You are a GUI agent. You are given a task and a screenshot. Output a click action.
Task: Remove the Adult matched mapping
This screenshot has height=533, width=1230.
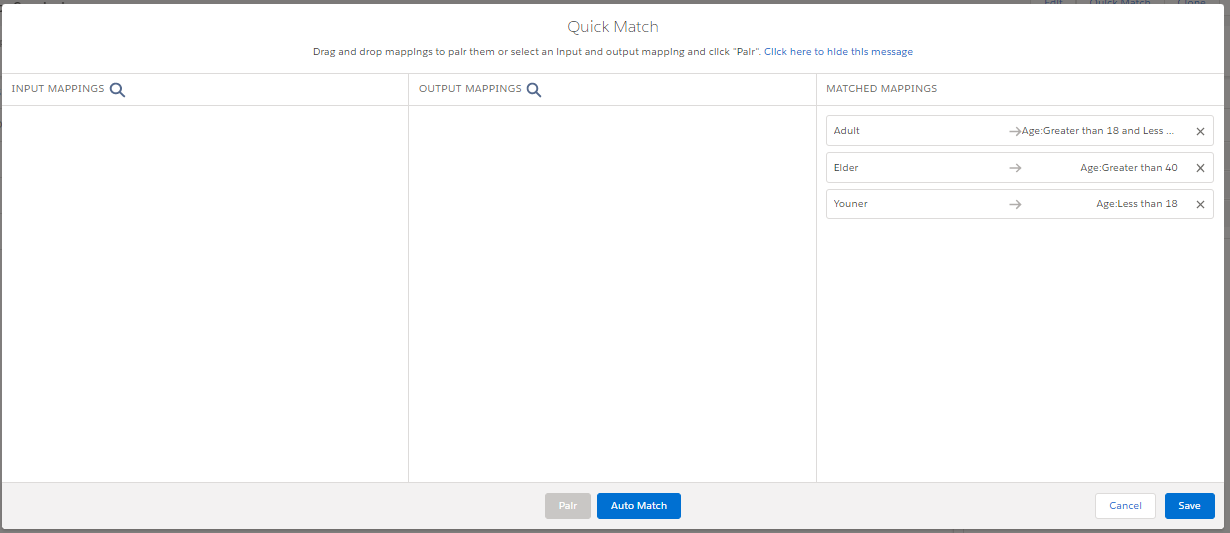click(1200, 131)
